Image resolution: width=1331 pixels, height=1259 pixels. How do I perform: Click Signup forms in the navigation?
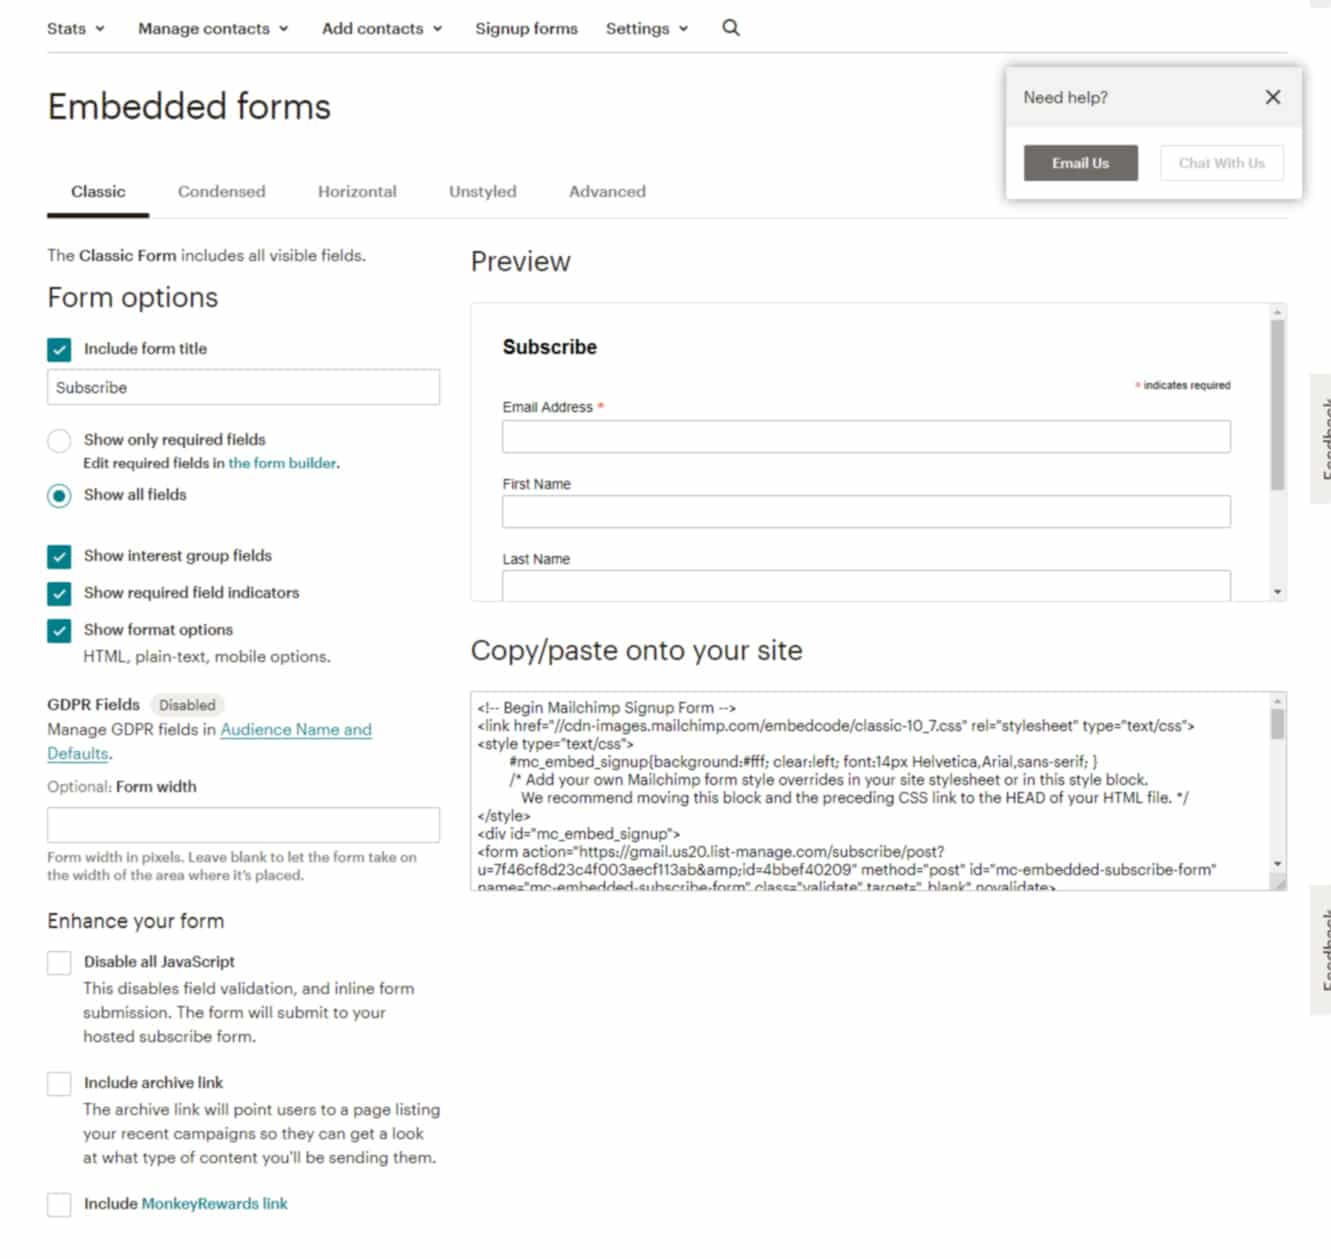526,28
